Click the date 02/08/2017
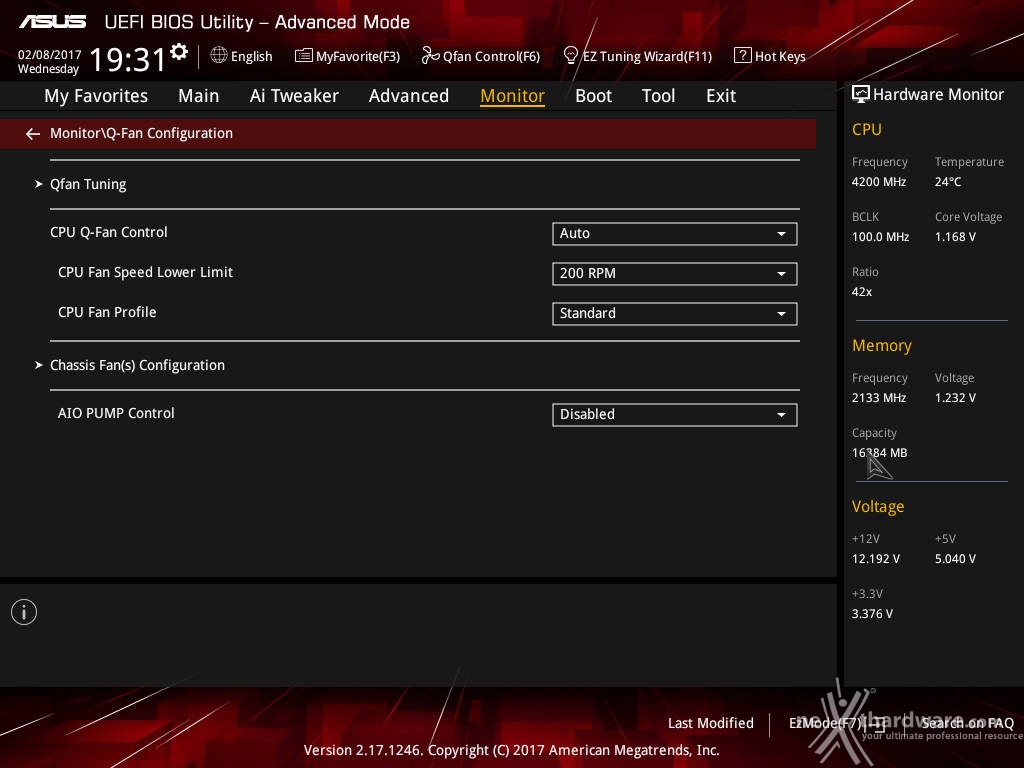The image size is (1024, 768). (50, 55)
